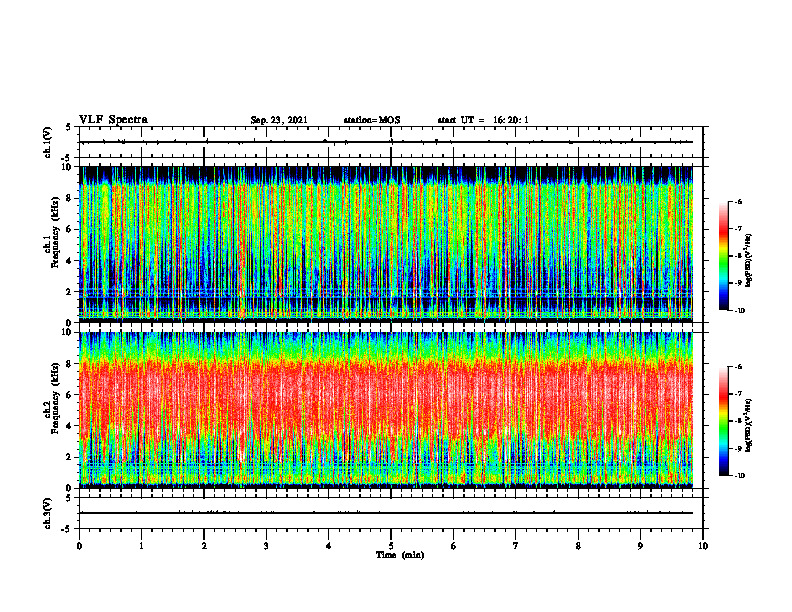The width and height of the screenshot is (792, 612).
Task: Click the "-6" label on ch.1 color scale
Action: point(739,201)
